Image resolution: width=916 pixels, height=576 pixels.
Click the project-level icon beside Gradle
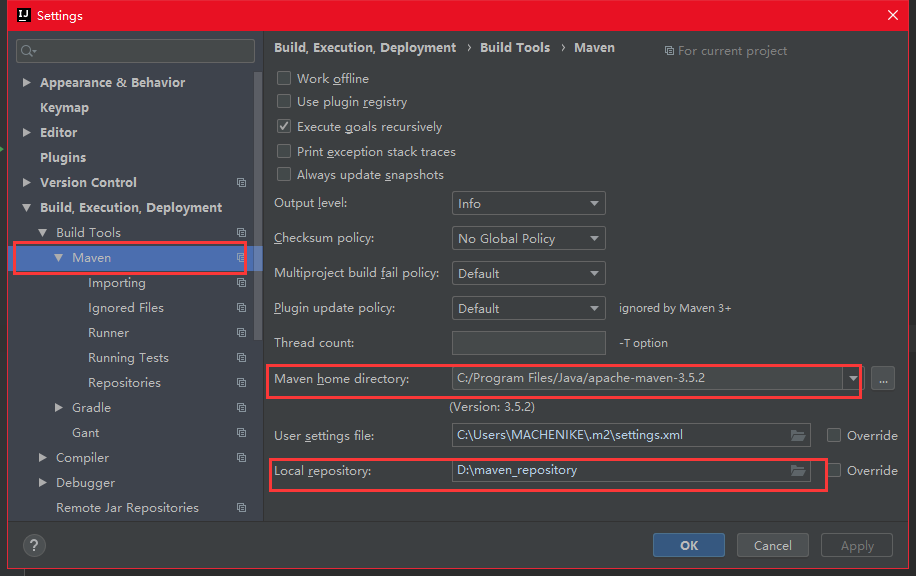pos(241,408)
